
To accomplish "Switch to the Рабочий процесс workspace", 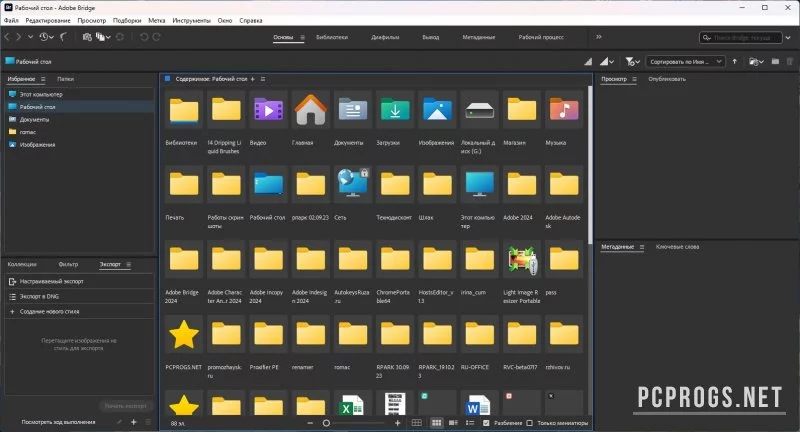I will pos(541,37).
